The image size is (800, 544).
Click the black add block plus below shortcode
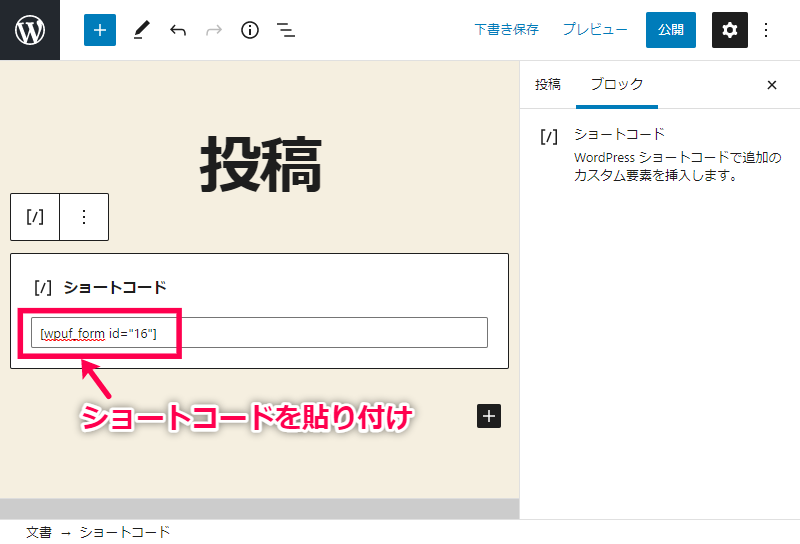click(x=489, y=416)
